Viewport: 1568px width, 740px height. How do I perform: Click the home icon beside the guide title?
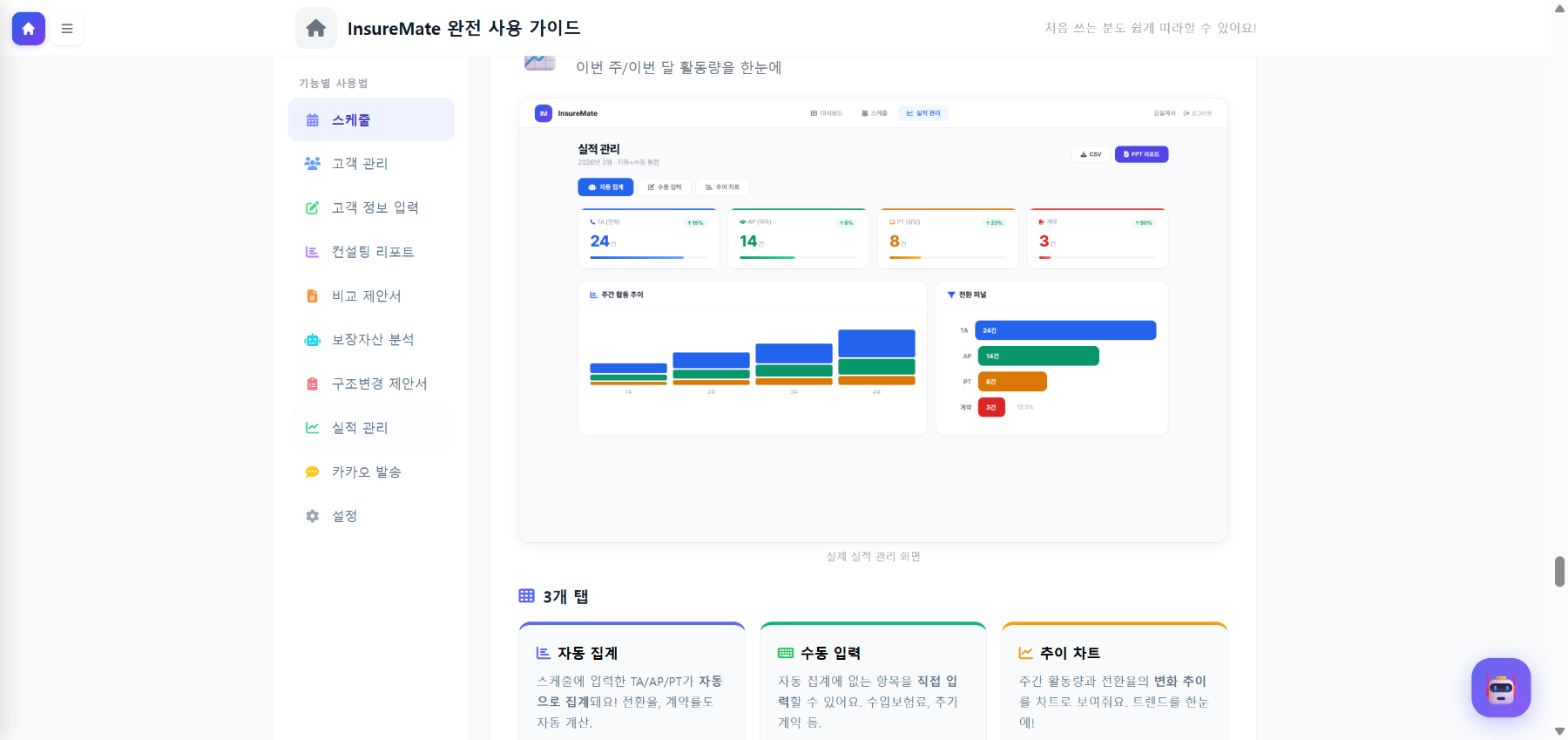pyautogui.click(x=316, y=28)
